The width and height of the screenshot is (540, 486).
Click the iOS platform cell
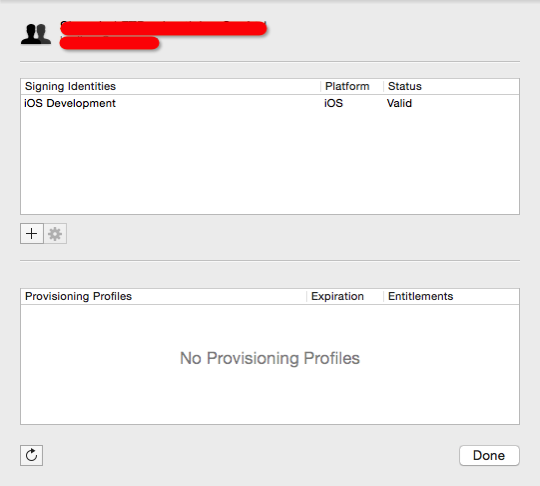point(333,103)
